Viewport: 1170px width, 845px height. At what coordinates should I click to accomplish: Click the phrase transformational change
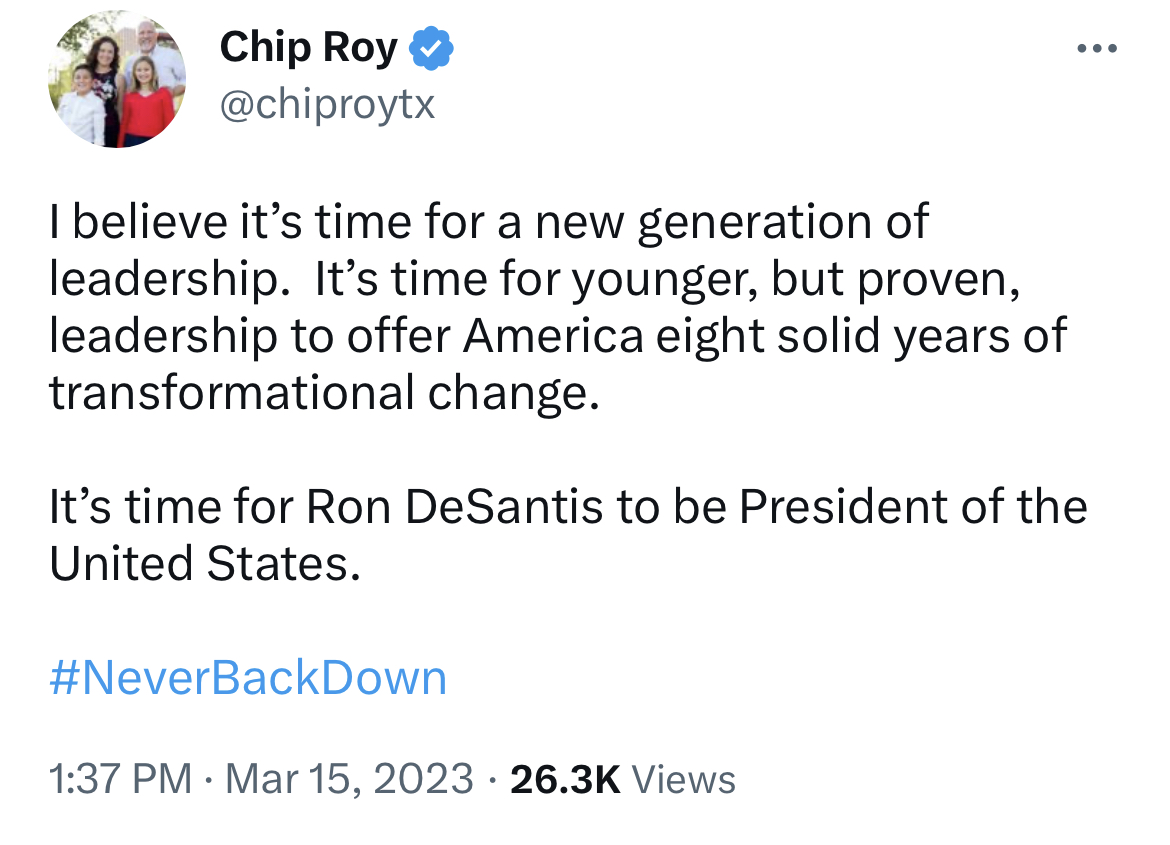coord(325,393)
